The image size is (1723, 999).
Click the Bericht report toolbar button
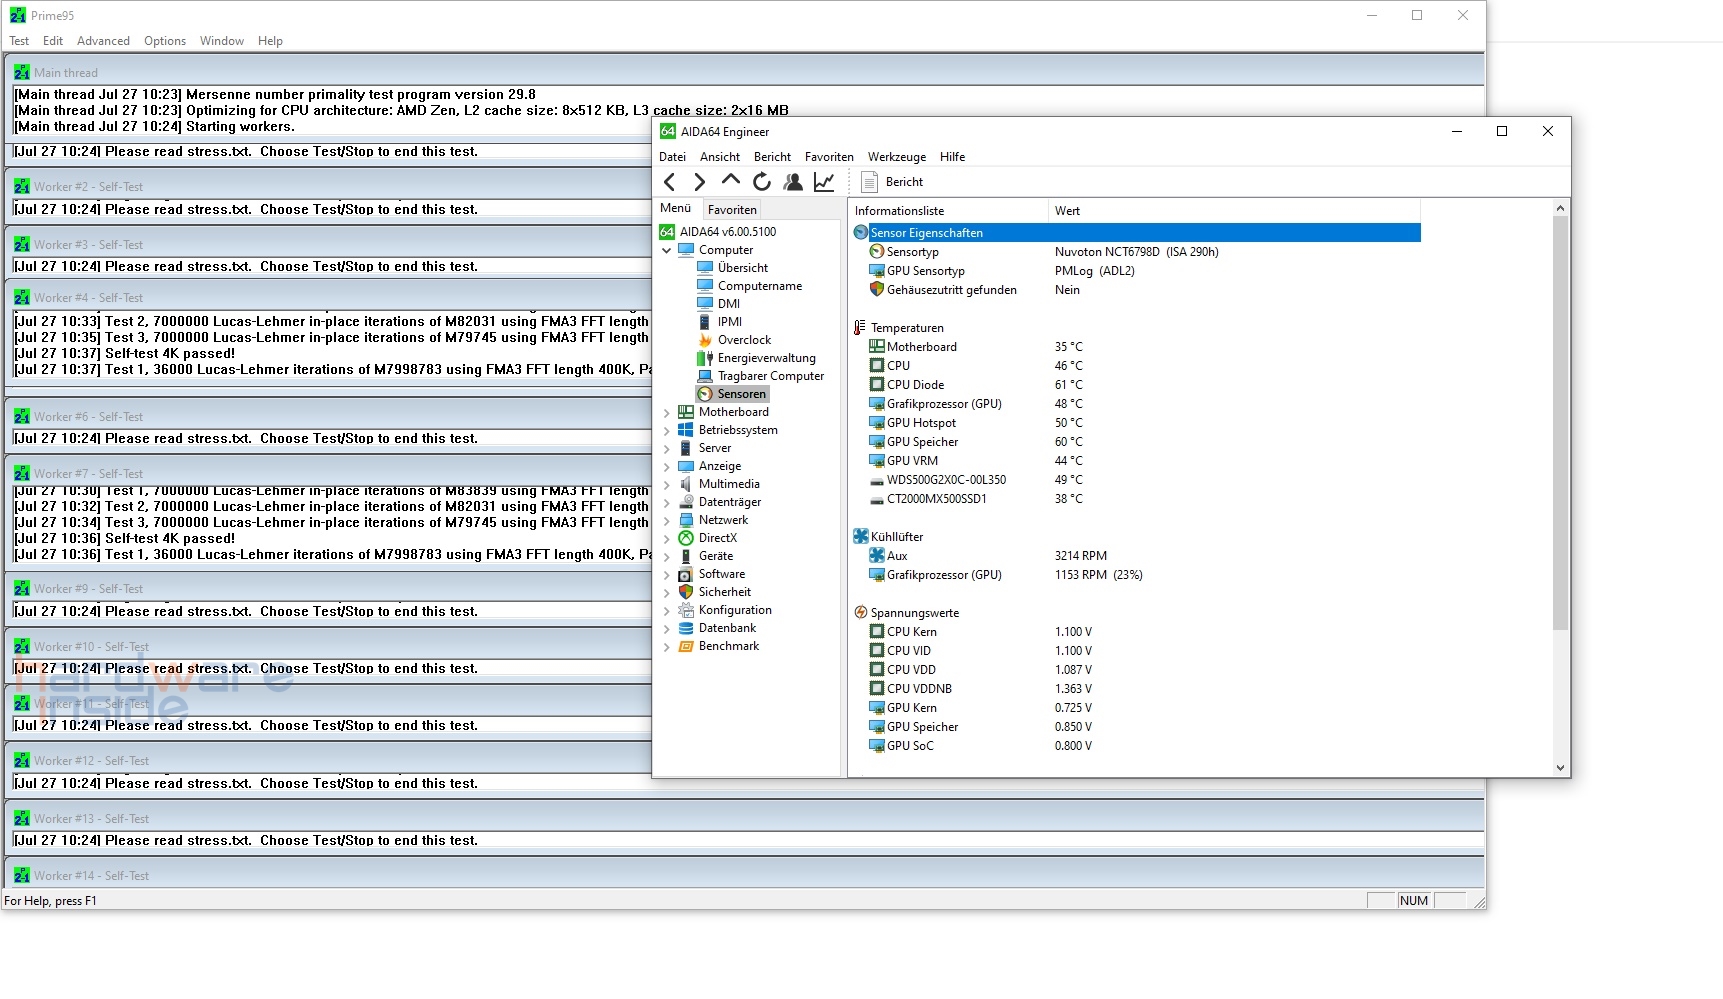(x=893, y=182)
